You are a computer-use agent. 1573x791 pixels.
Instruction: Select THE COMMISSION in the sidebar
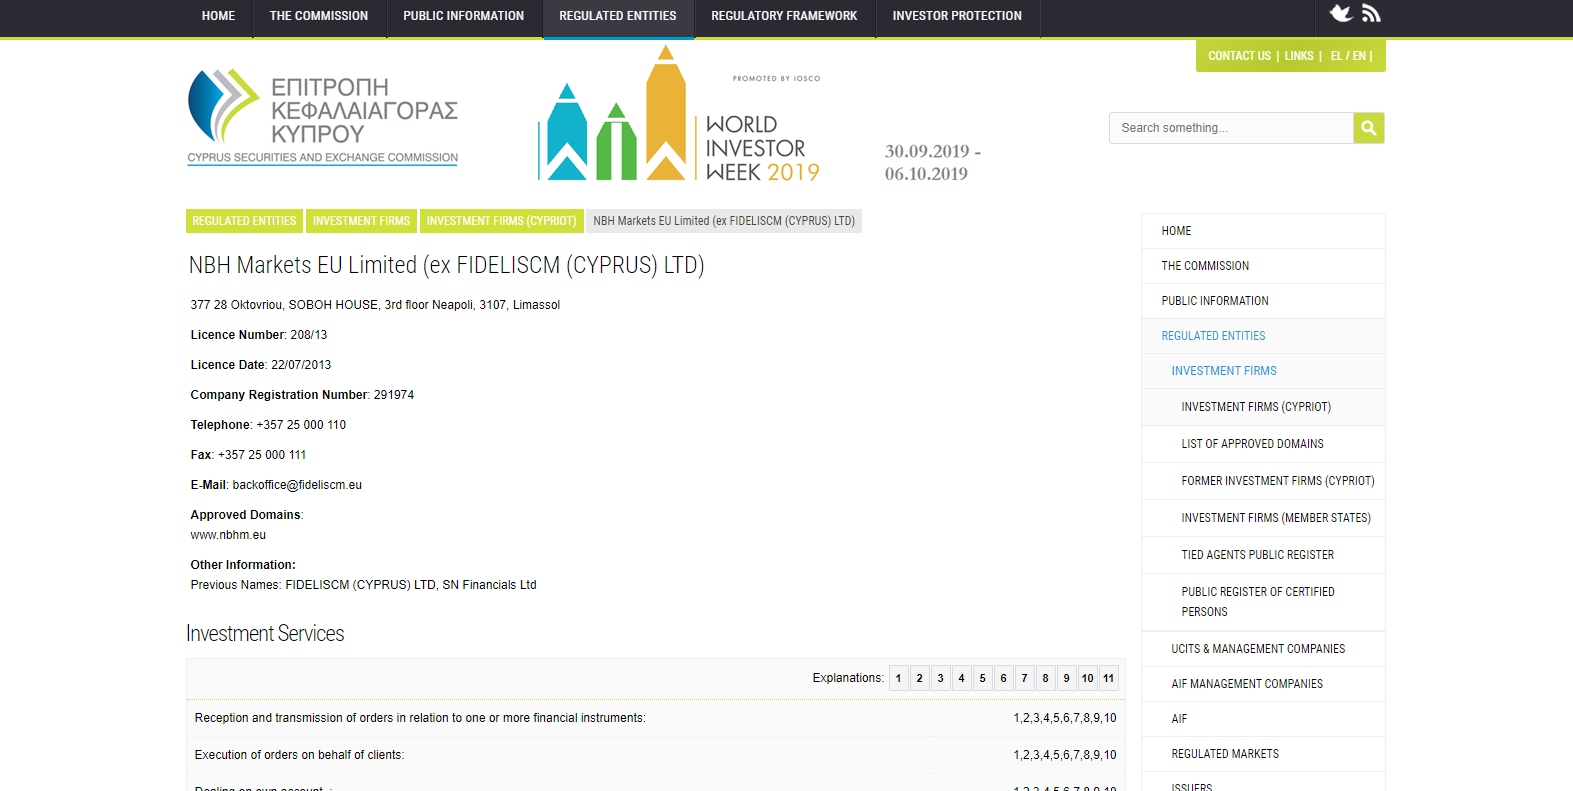coord(1263,266)
